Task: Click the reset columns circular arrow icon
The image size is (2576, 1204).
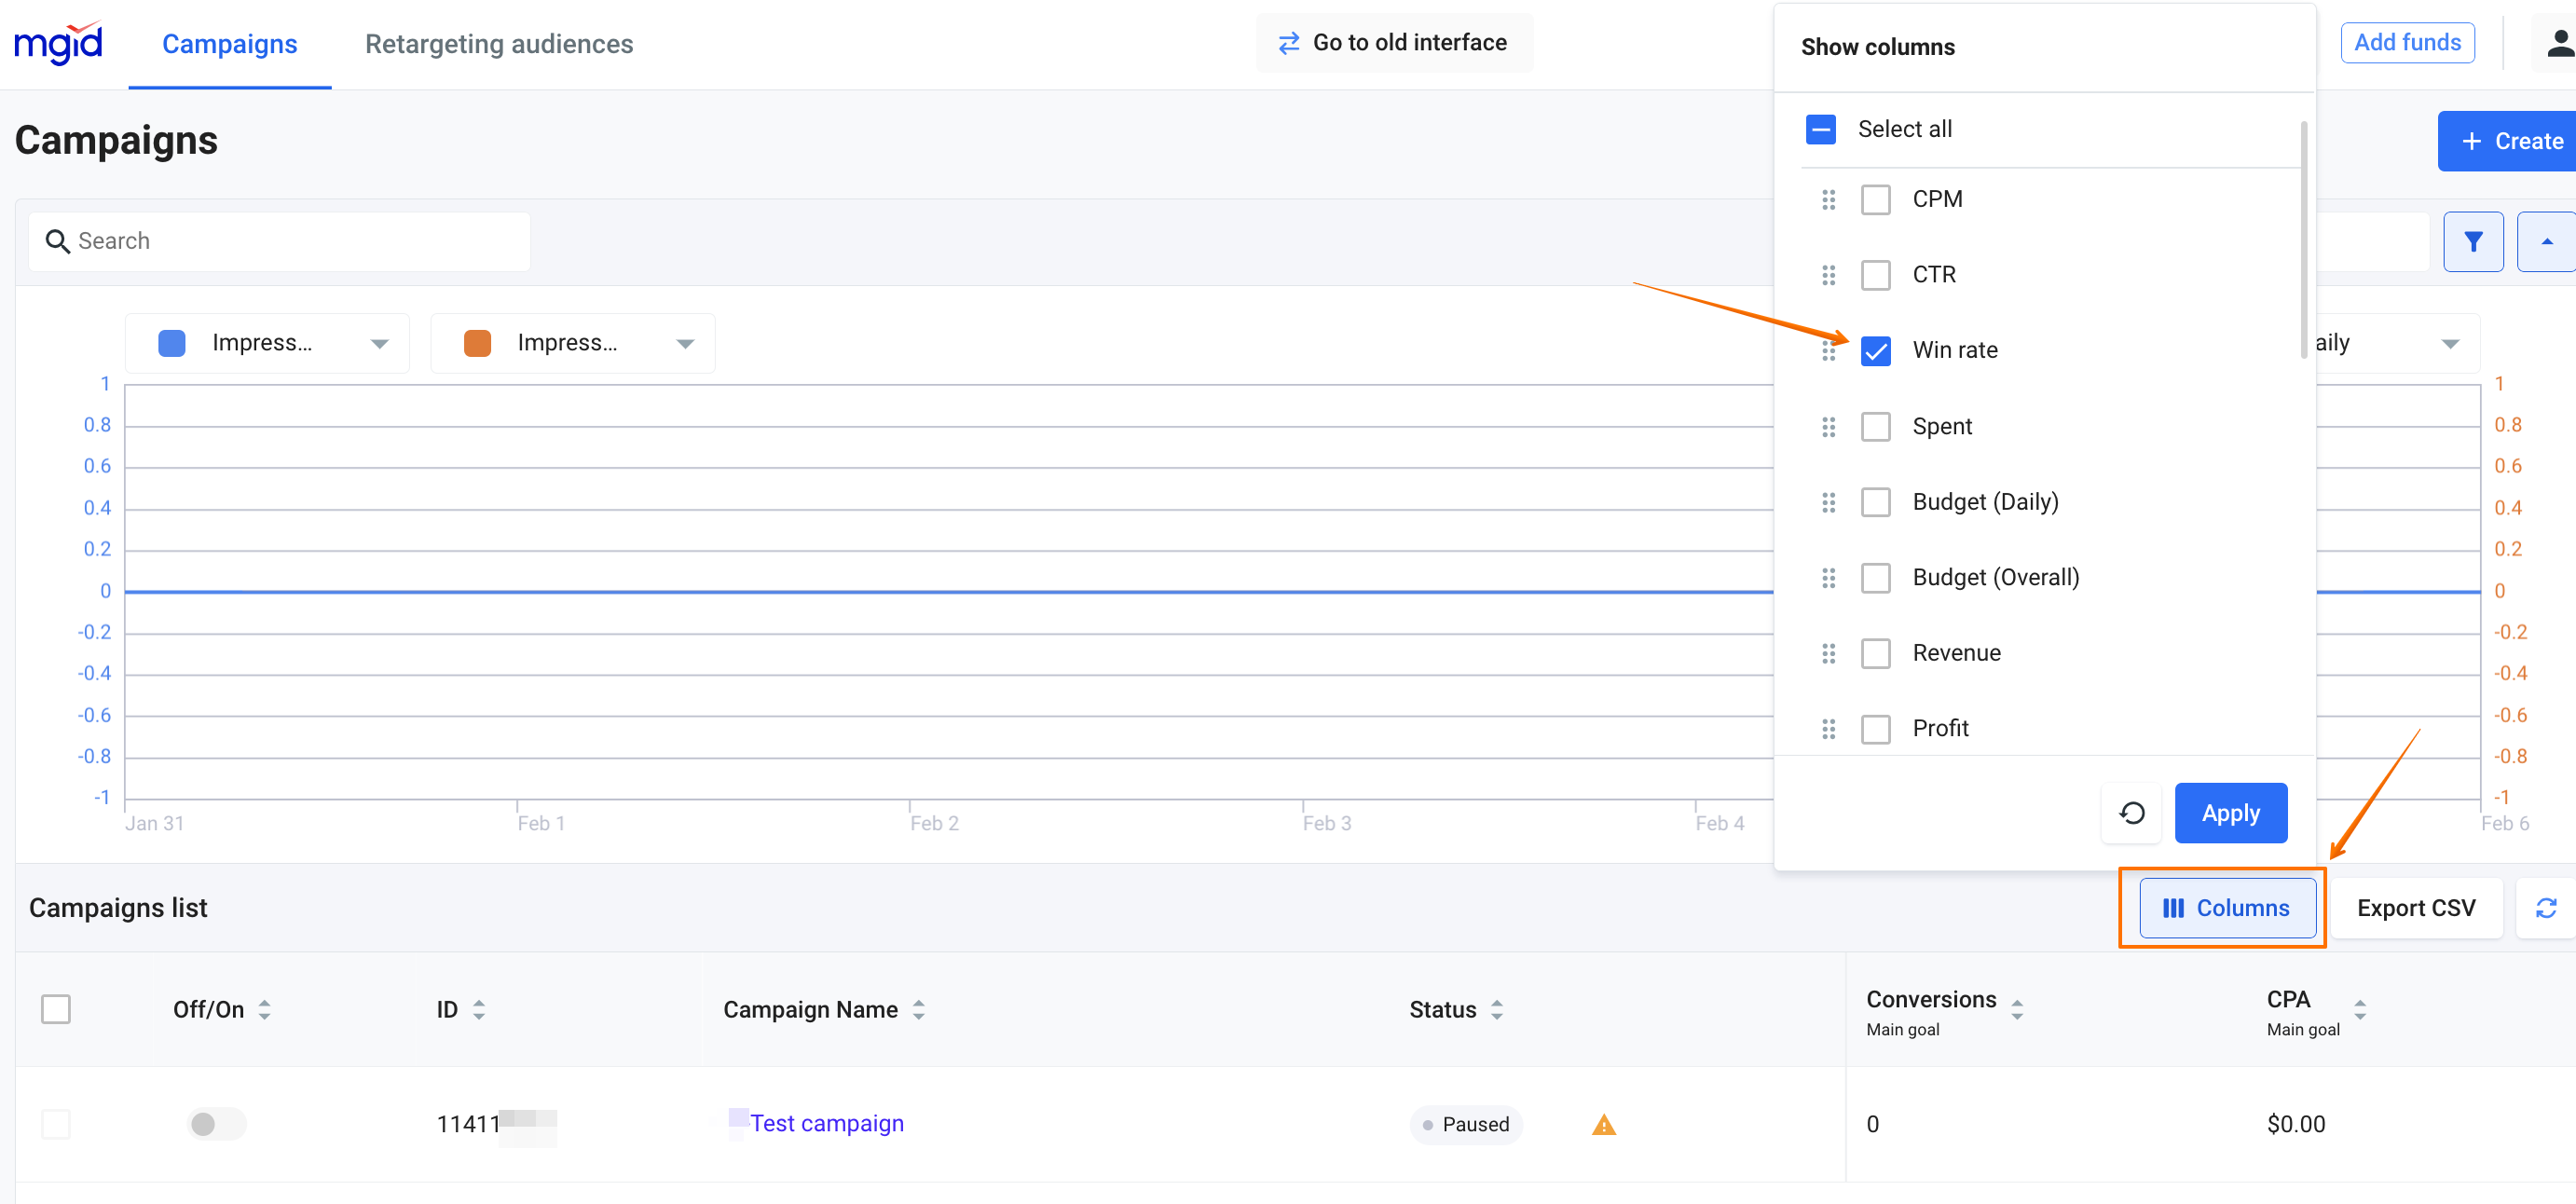Action: pyautogui.click(x=2131, y=813)
